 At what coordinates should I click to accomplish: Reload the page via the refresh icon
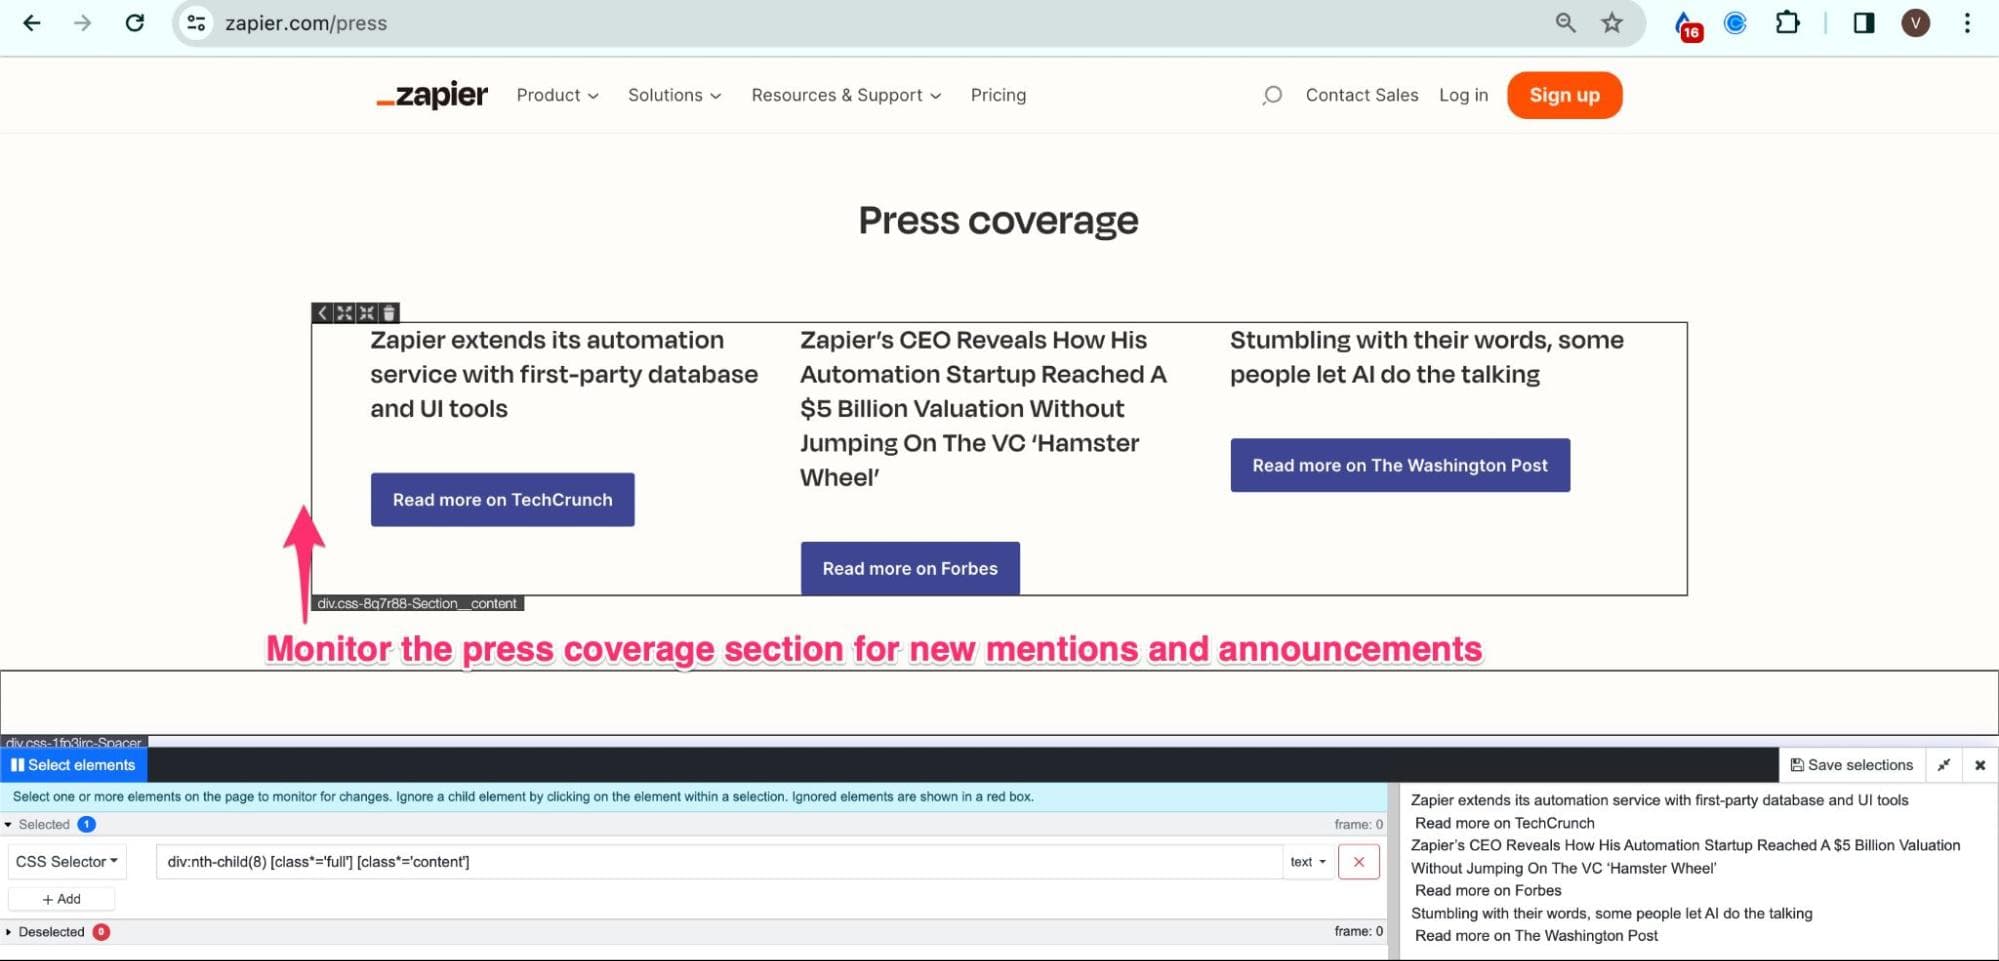pyautogui.click(x=135, y=22)
